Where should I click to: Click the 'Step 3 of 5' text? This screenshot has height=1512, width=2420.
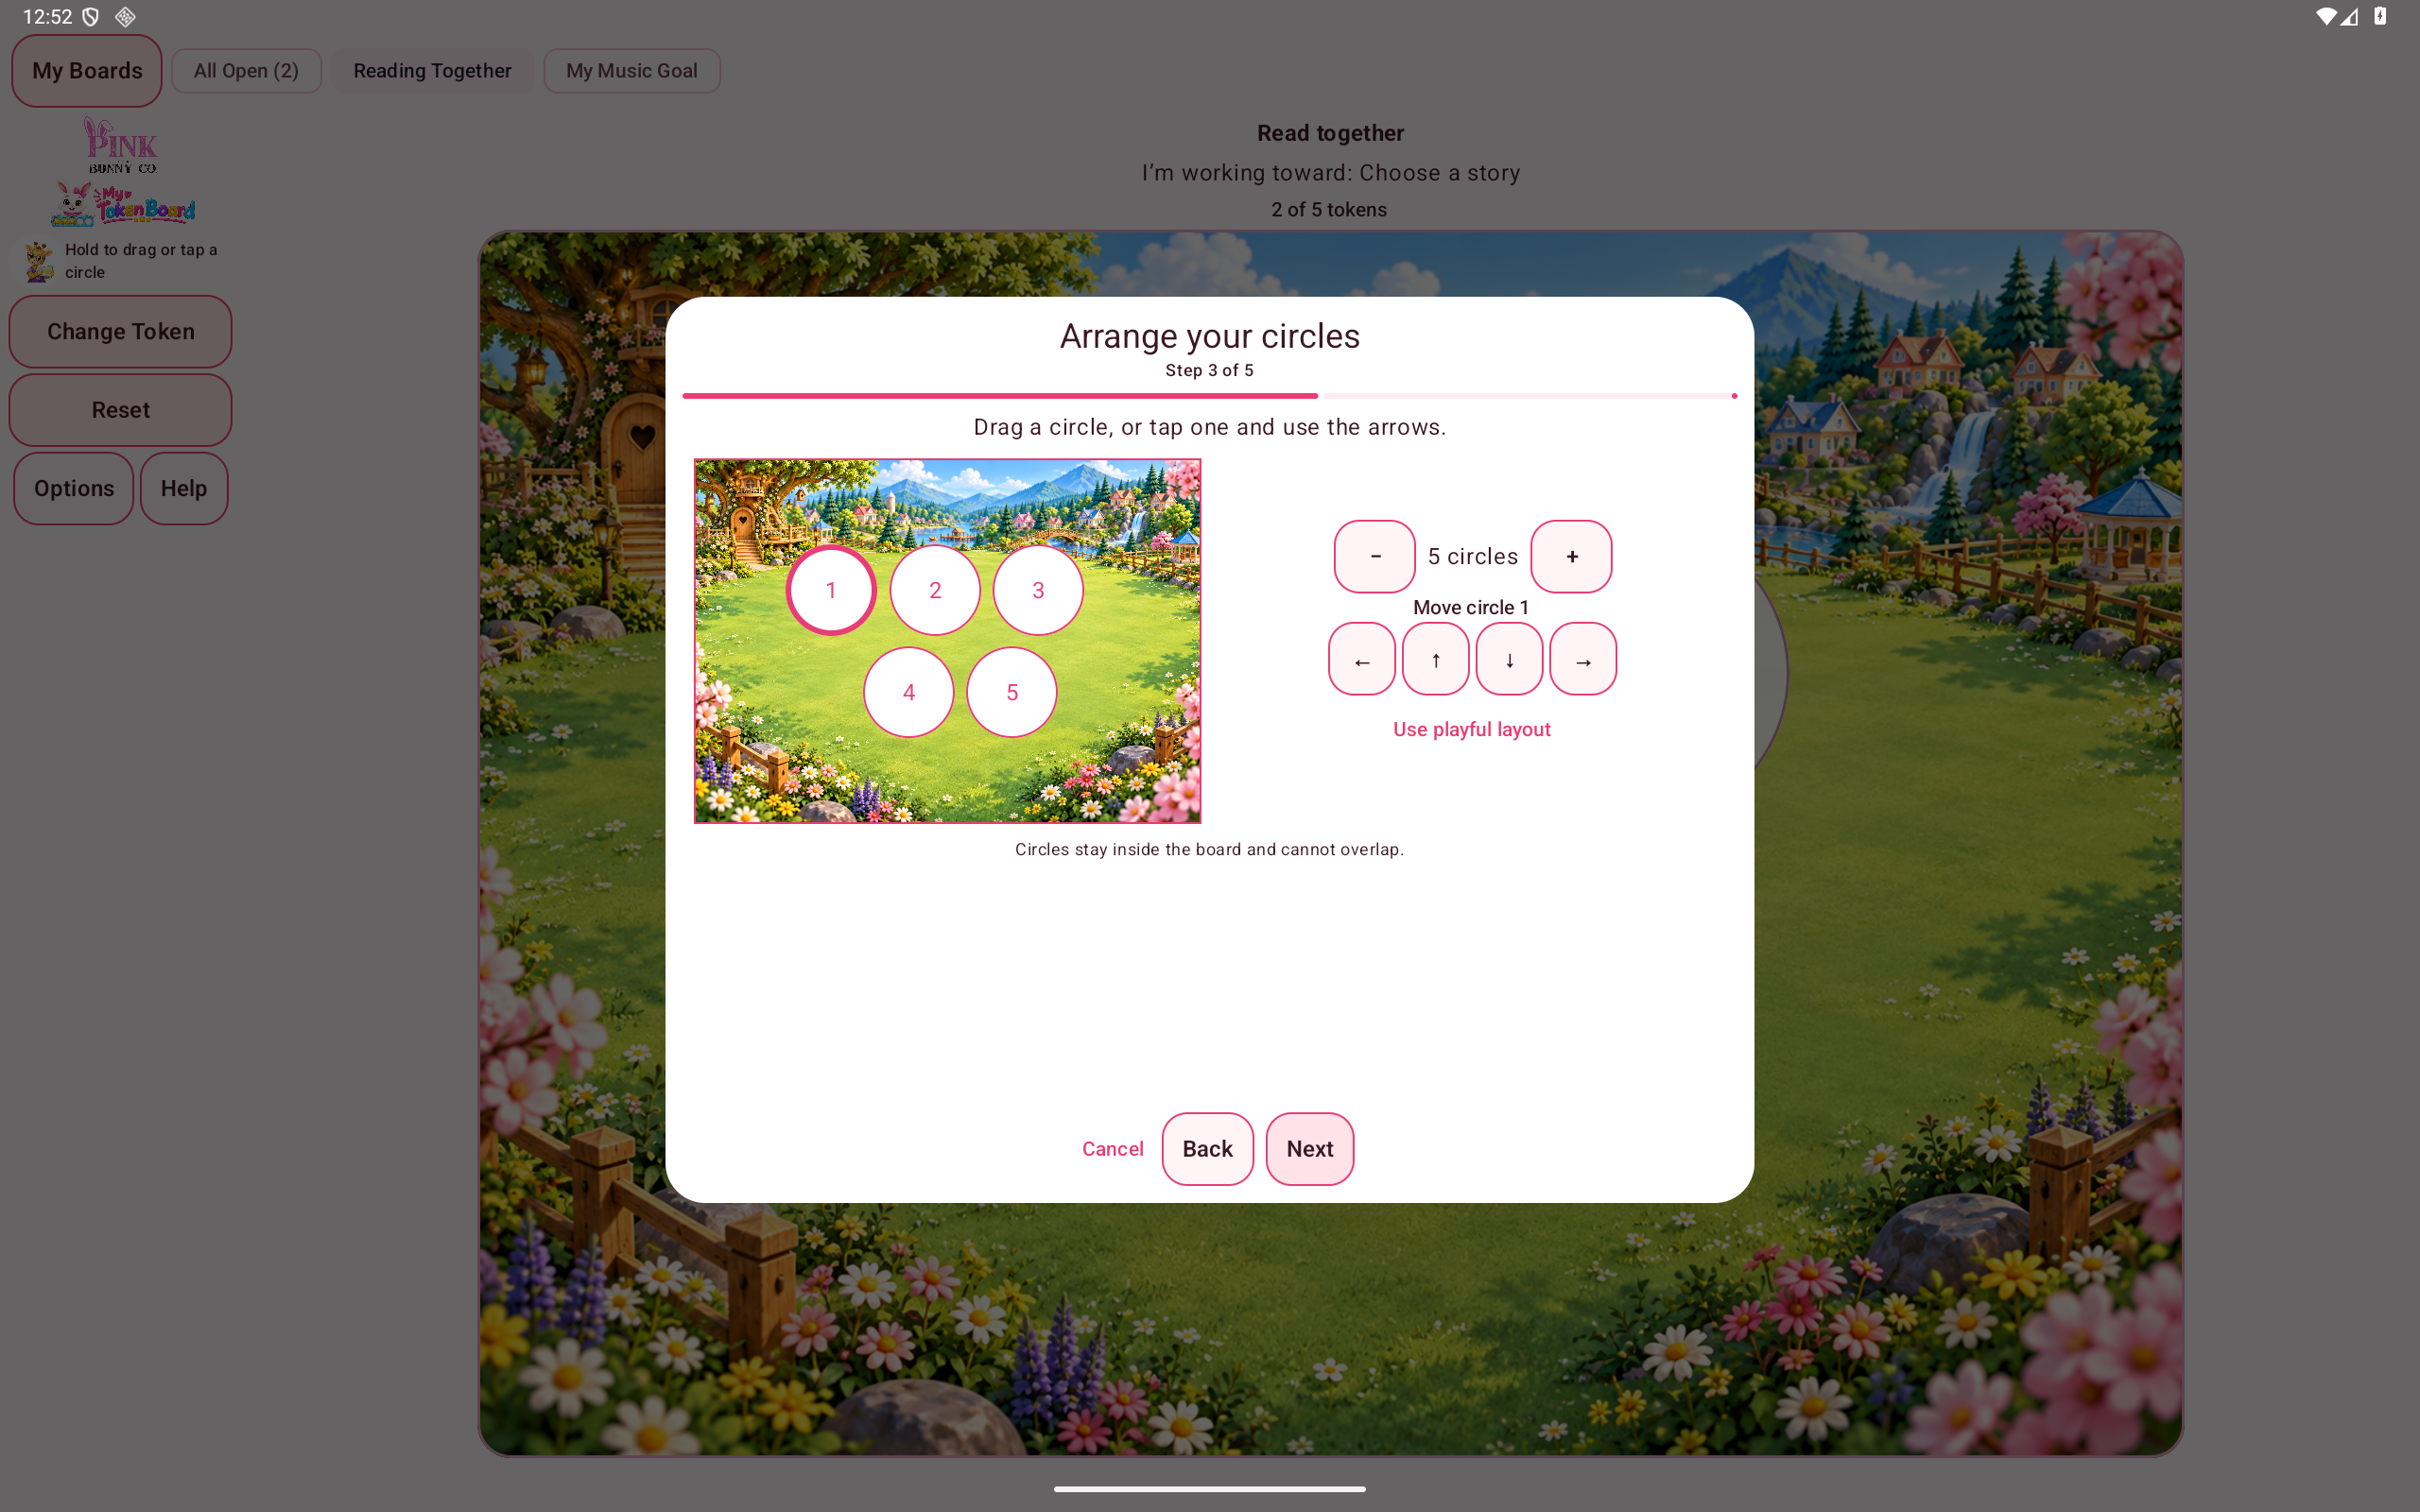point(1209,370)
